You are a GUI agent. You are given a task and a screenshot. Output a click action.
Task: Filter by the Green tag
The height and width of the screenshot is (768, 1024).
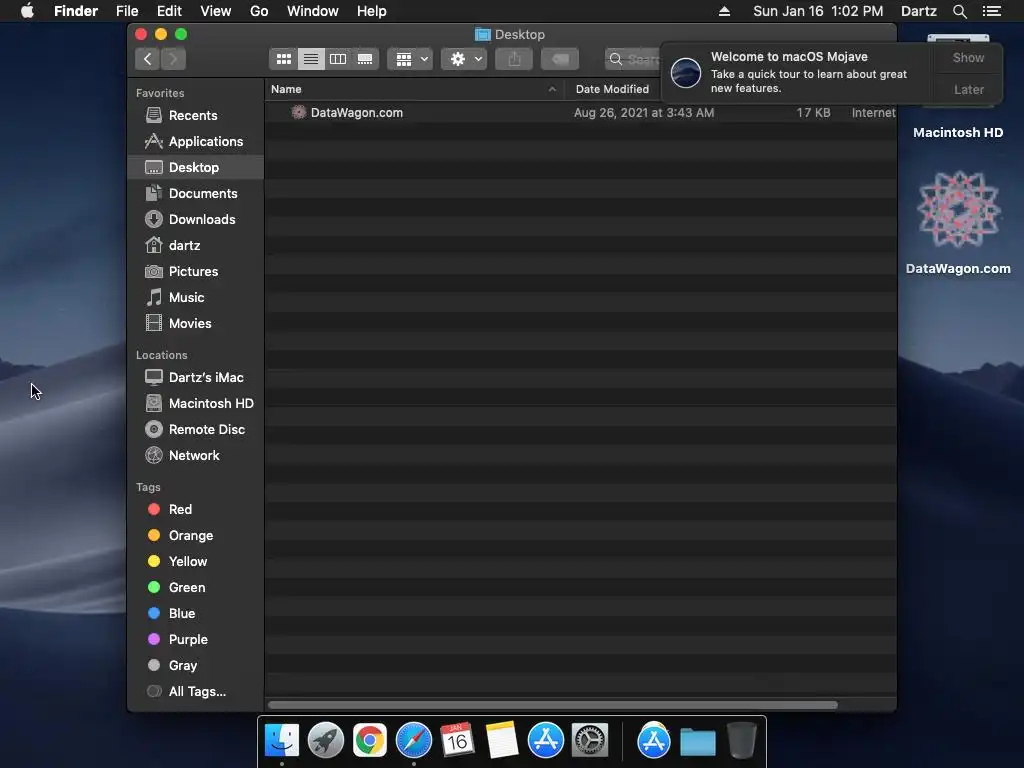(195, 588)
